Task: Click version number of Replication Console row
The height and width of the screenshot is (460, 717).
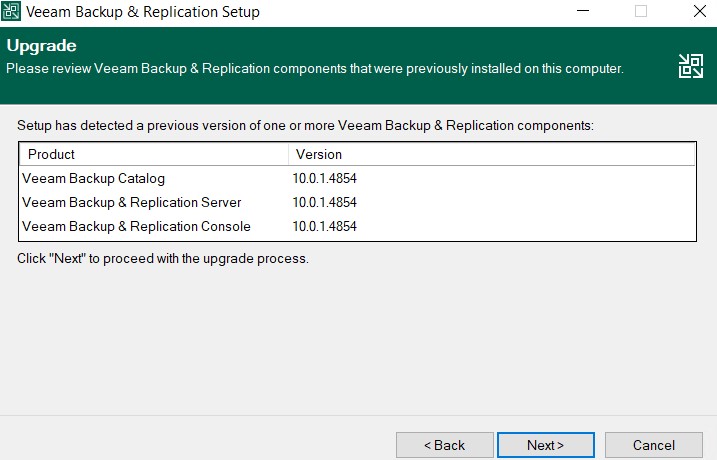Action: (325, 226)
